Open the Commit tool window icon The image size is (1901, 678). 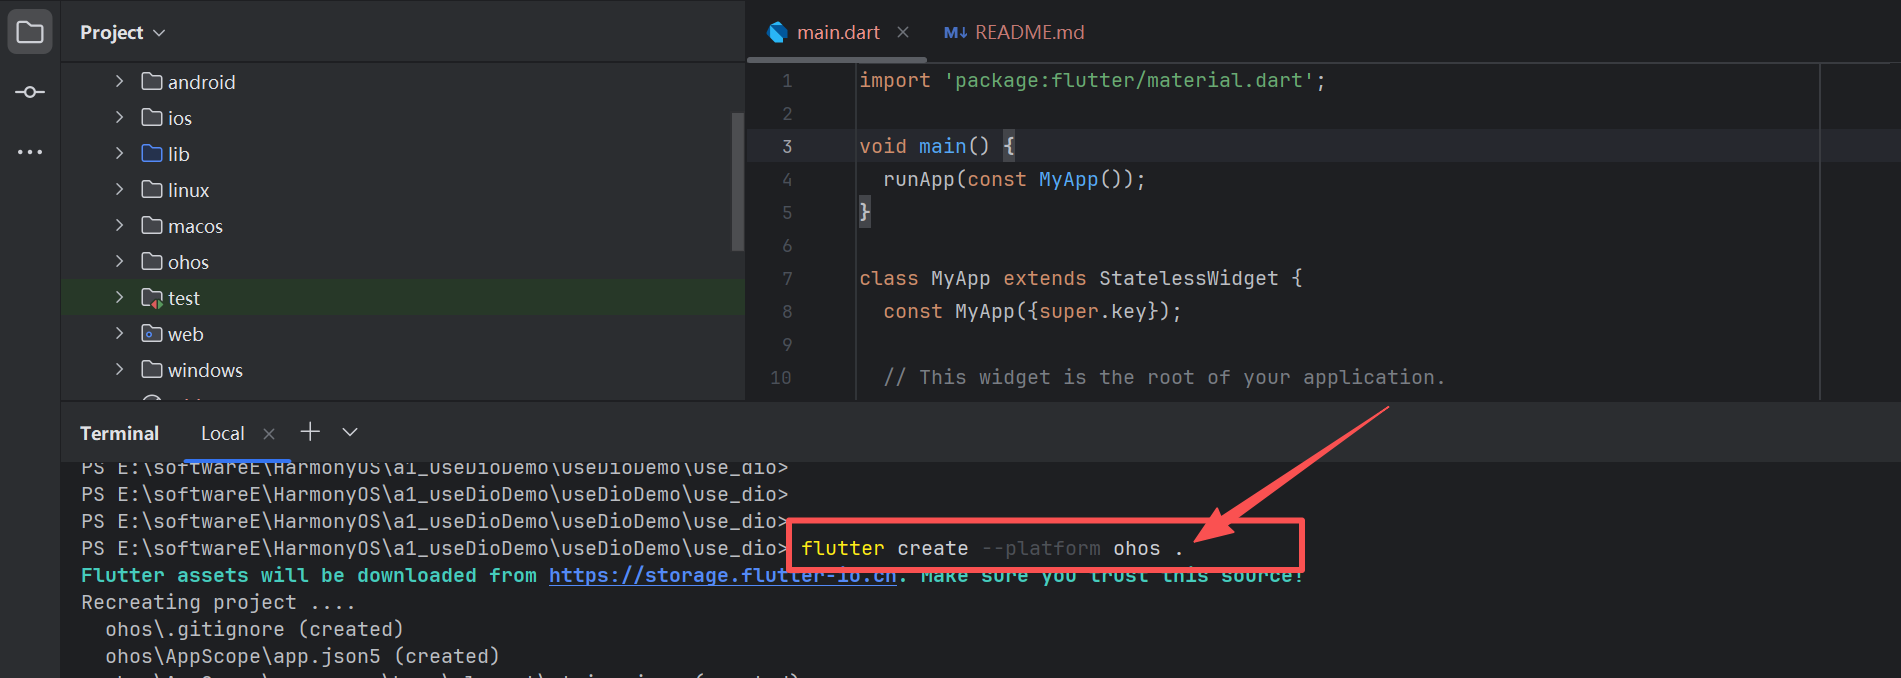pos(30,92)
